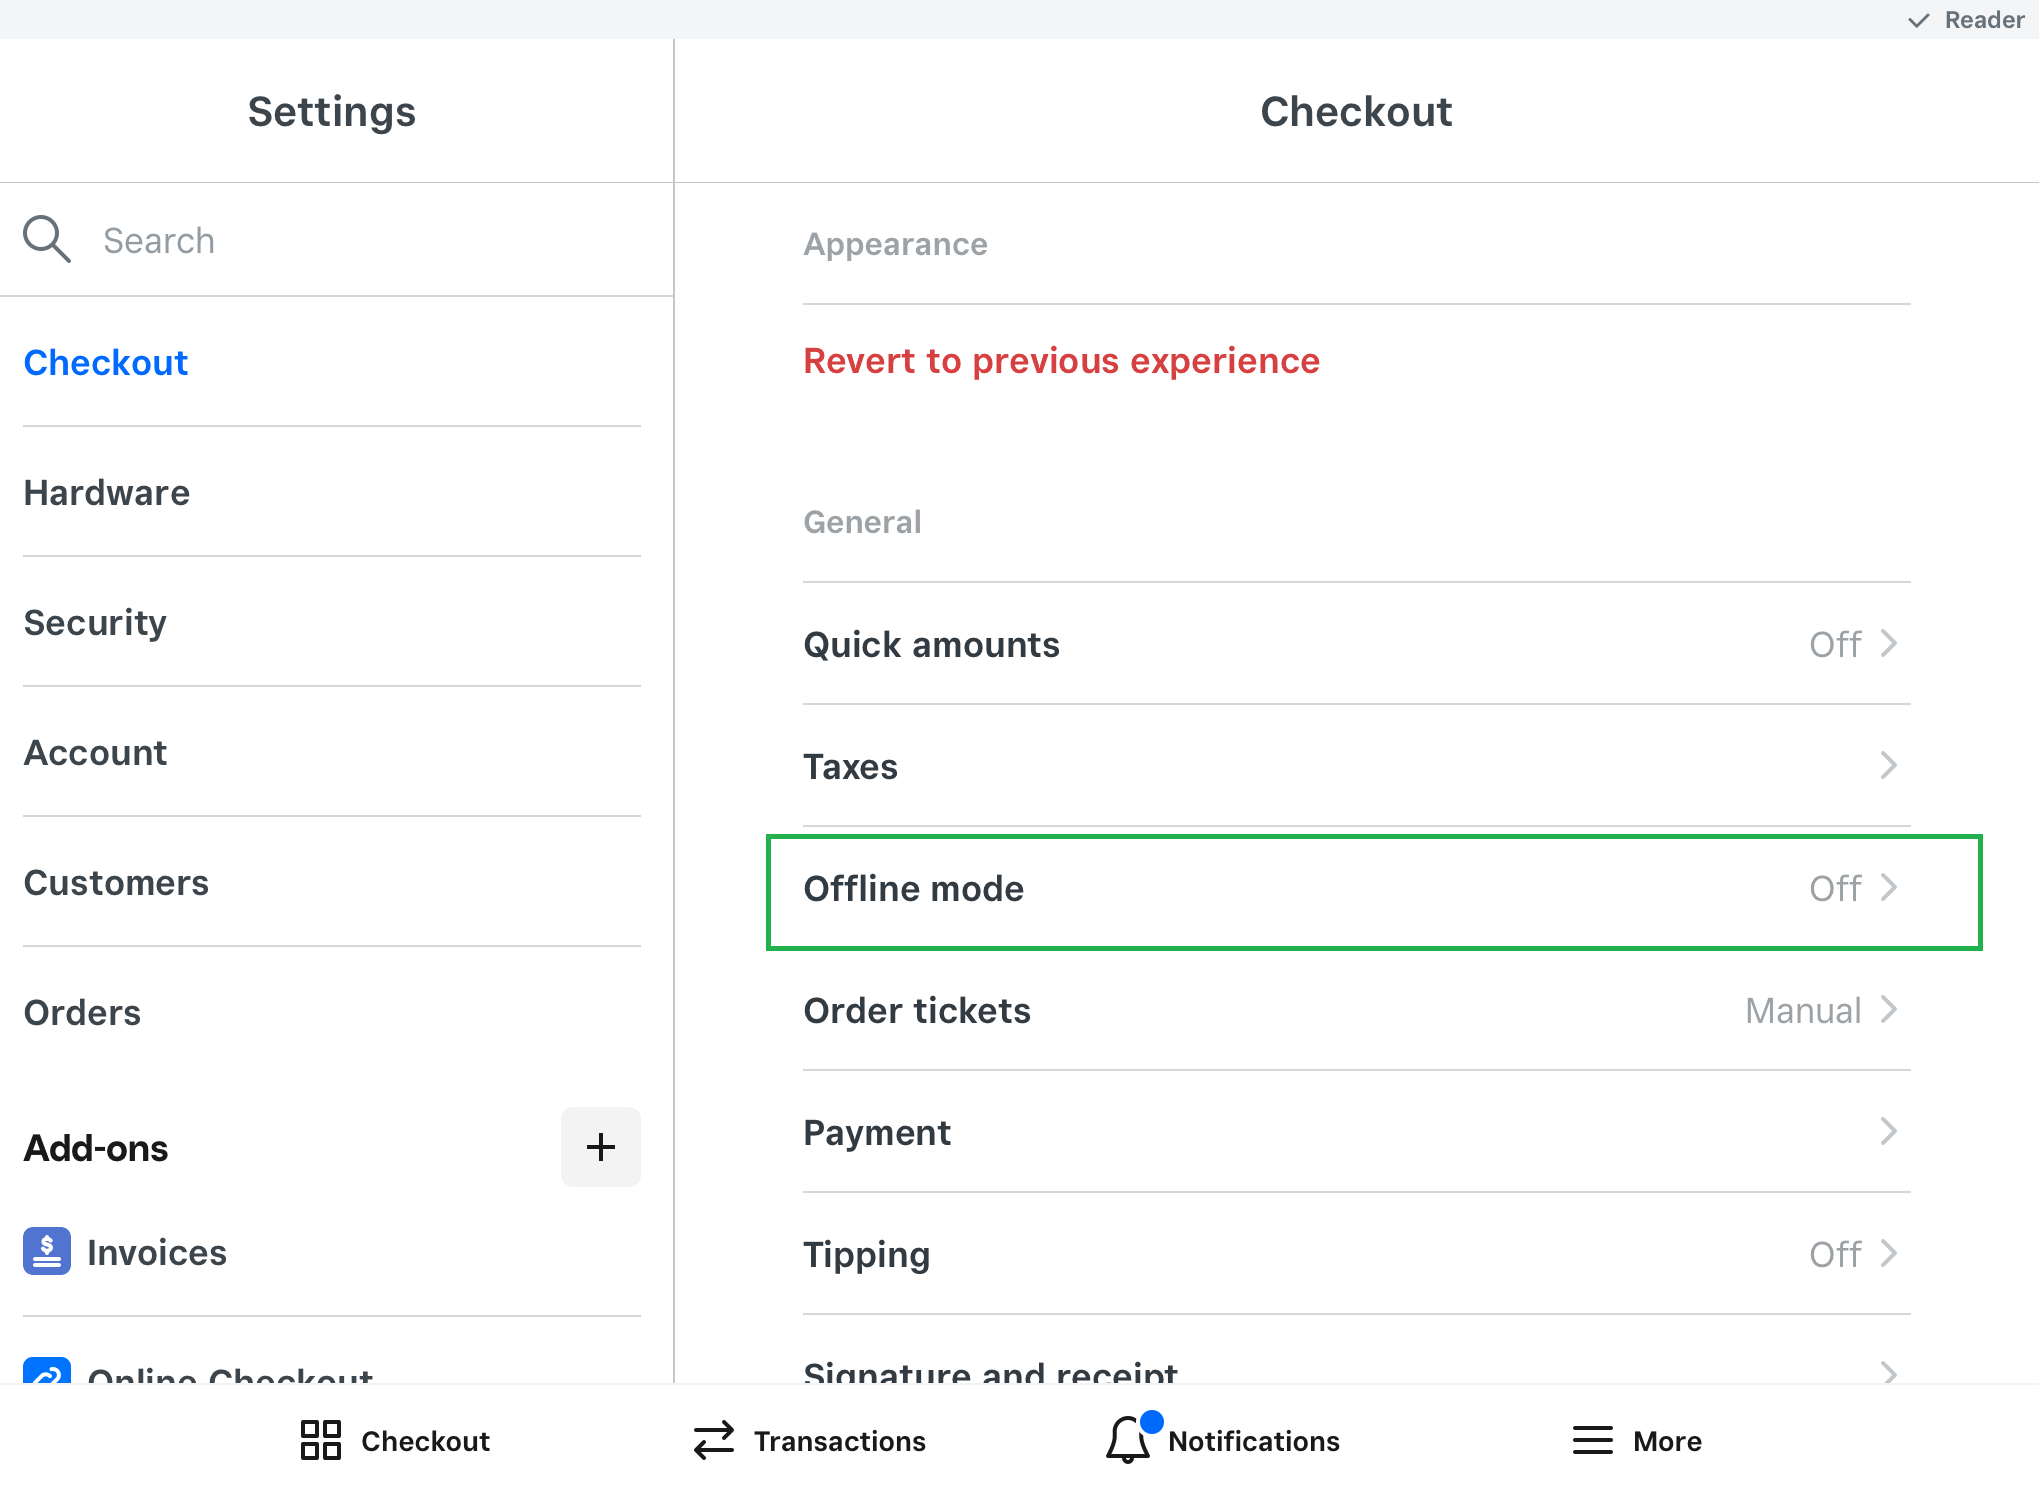Select Hardware in settings sidebar
2039x1495 pixels.
(x=107, y=493)
